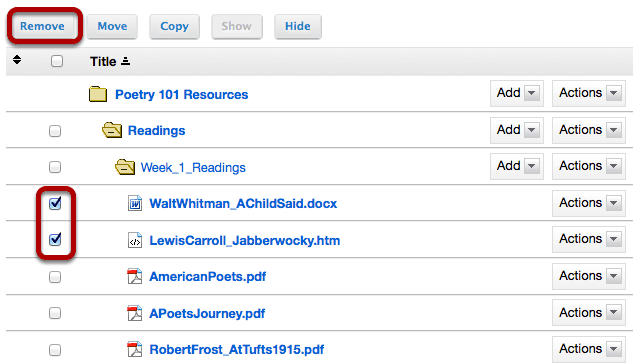Open the RobertFrost_AtTufts1915.pdf link

(237, 349)
